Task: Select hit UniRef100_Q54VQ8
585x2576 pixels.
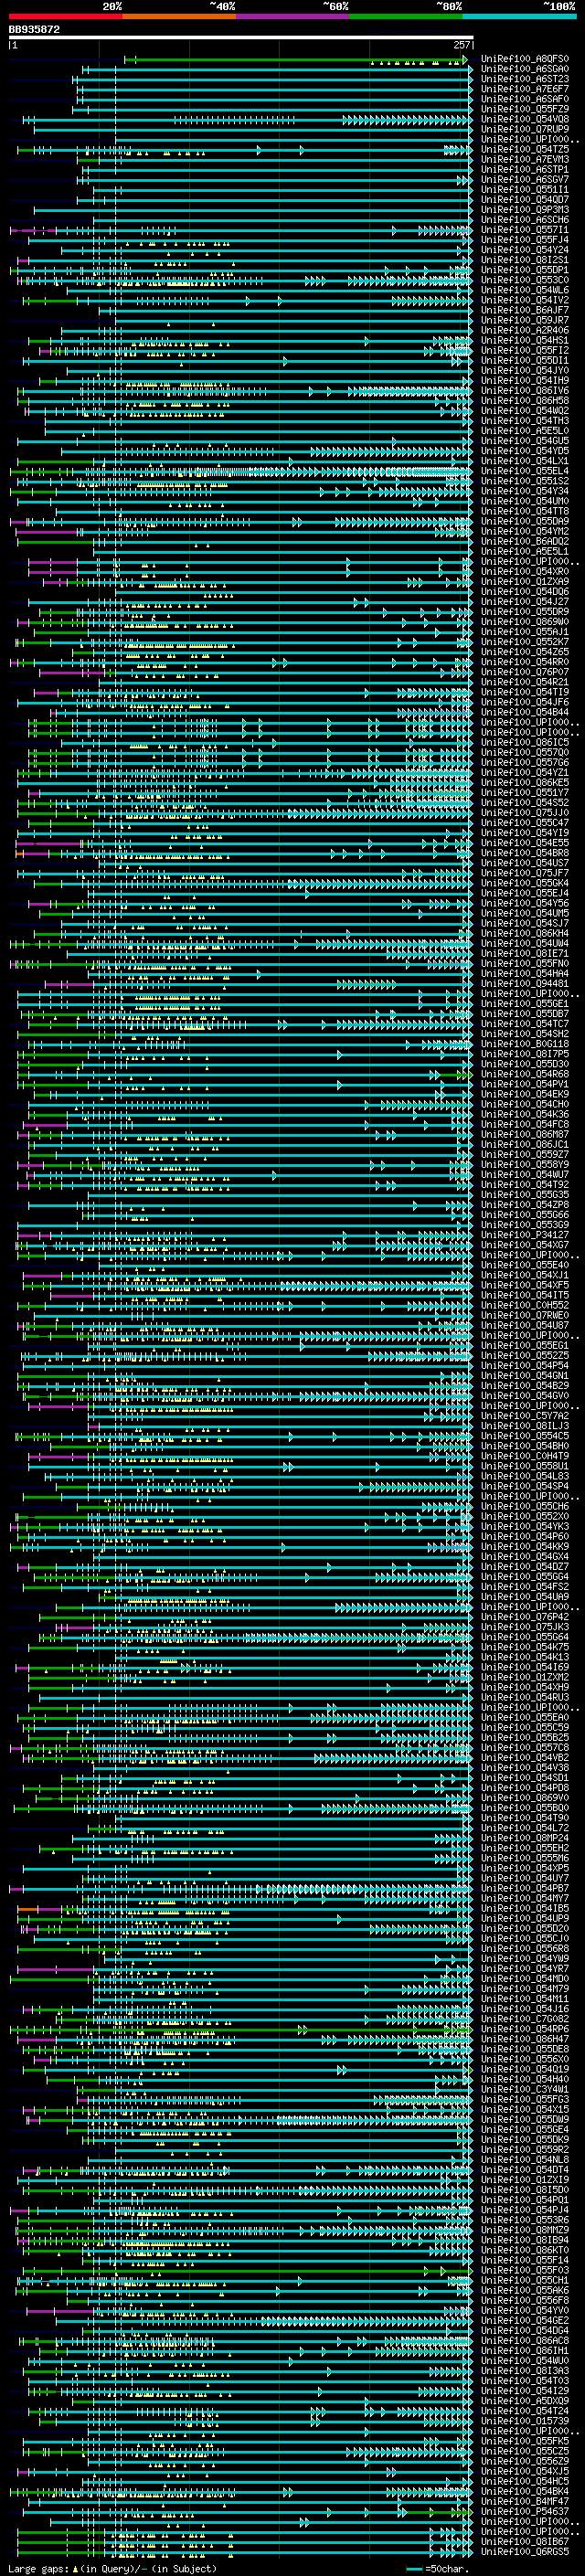Action: point(525,119)
